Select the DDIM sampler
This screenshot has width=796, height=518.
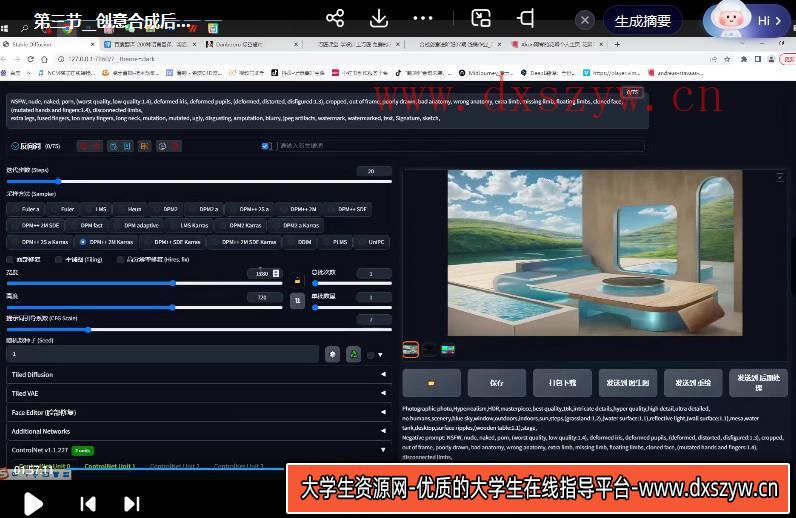click(x=300, y=242)
